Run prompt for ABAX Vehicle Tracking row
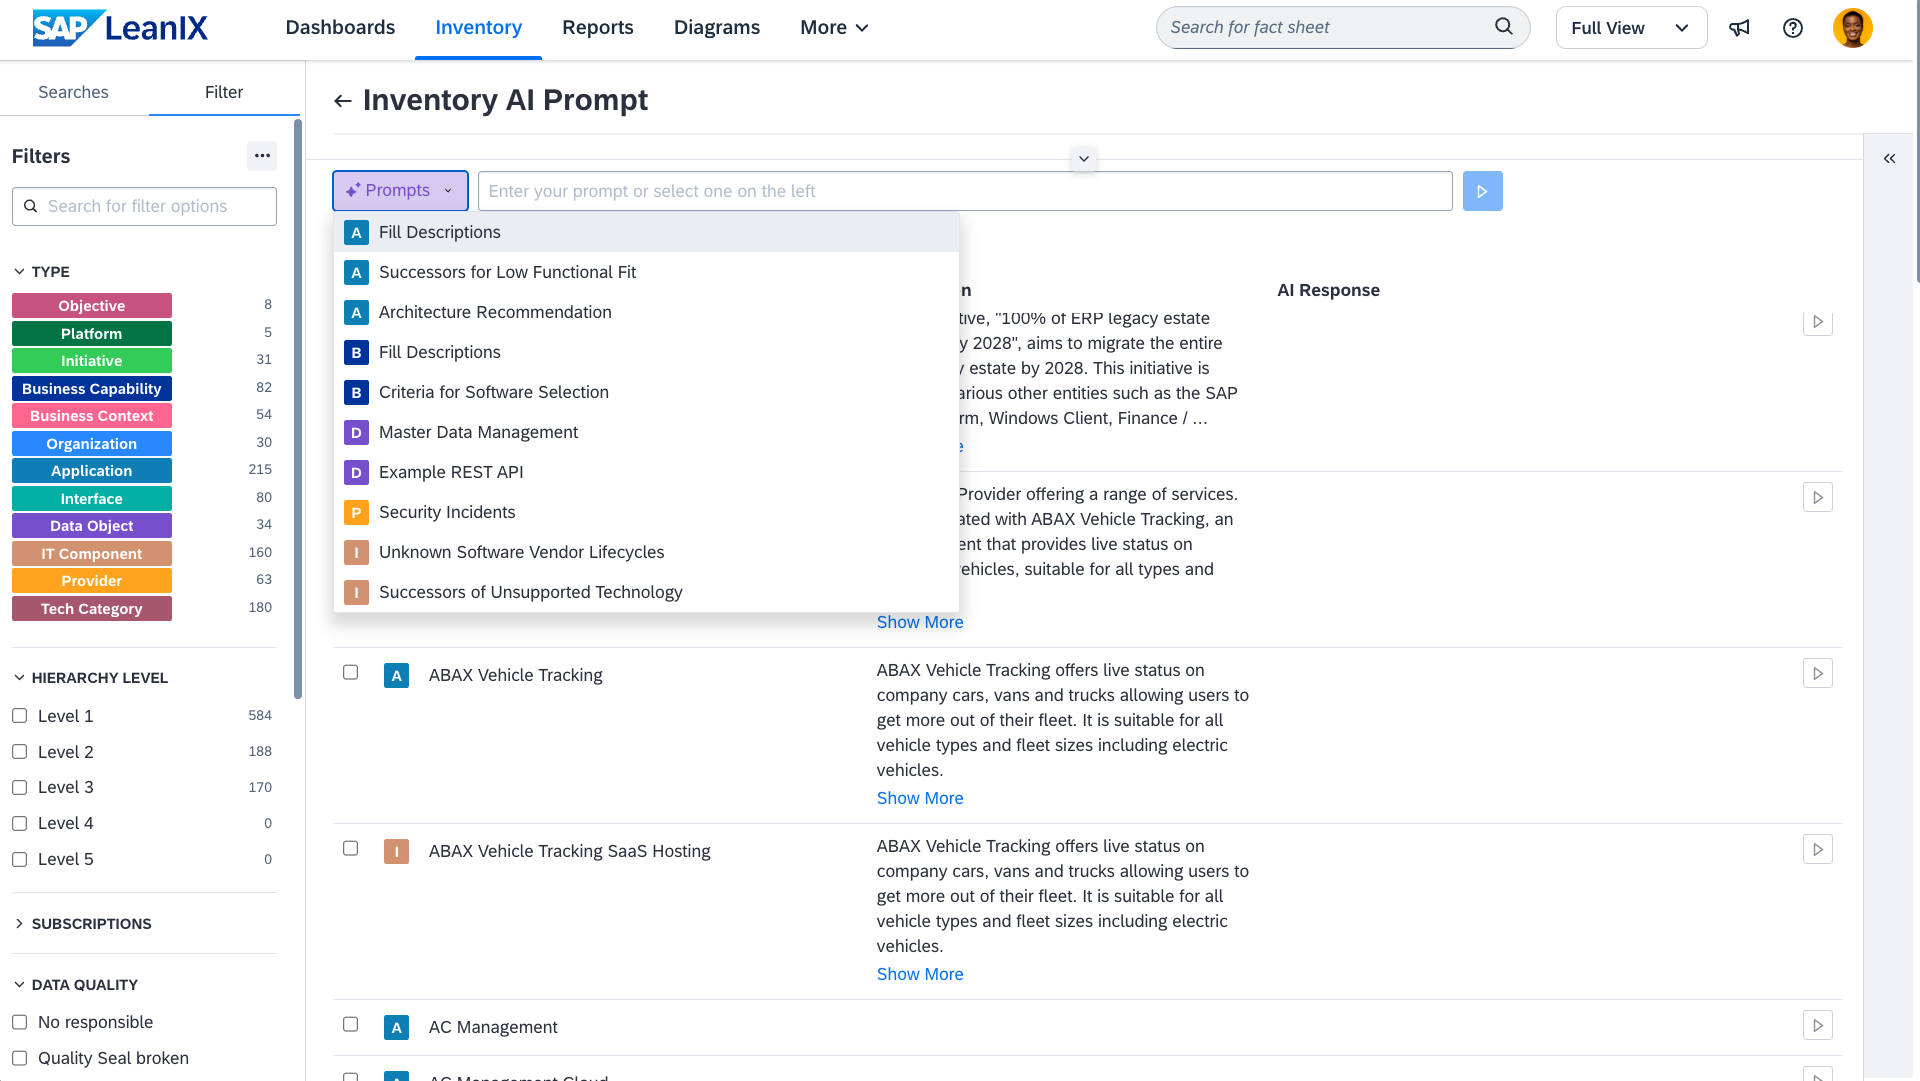1920x1081 pixels. coord(1818,674)
